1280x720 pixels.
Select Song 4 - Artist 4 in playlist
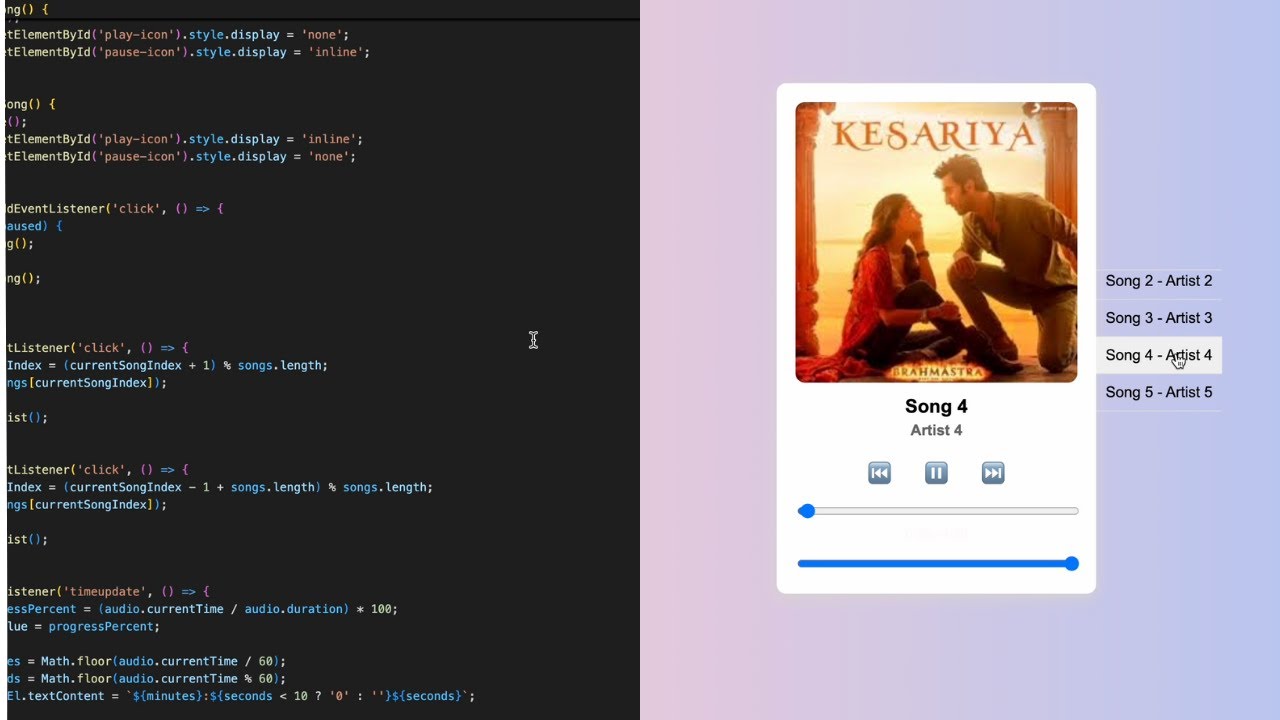(1158, 355)
